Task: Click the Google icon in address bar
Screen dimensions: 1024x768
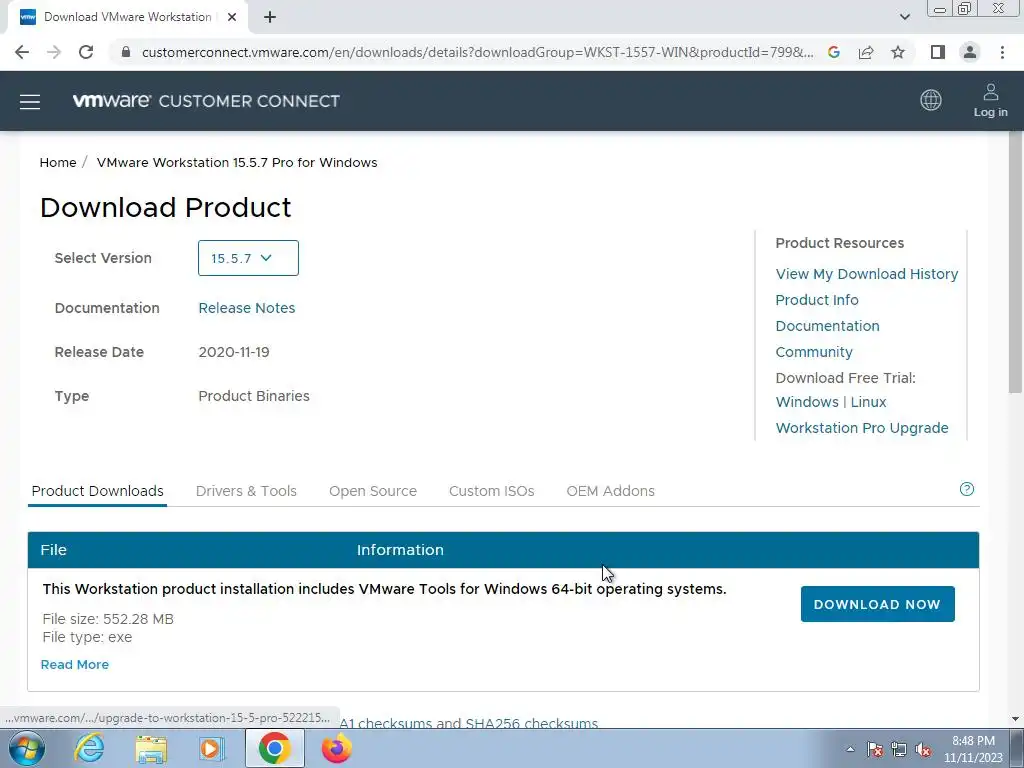Action: pyautogui.click(x=834, y=52)
